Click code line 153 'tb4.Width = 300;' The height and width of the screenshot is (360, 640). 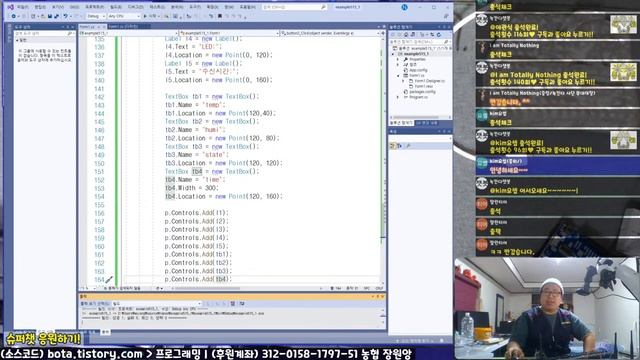[192, 188]
